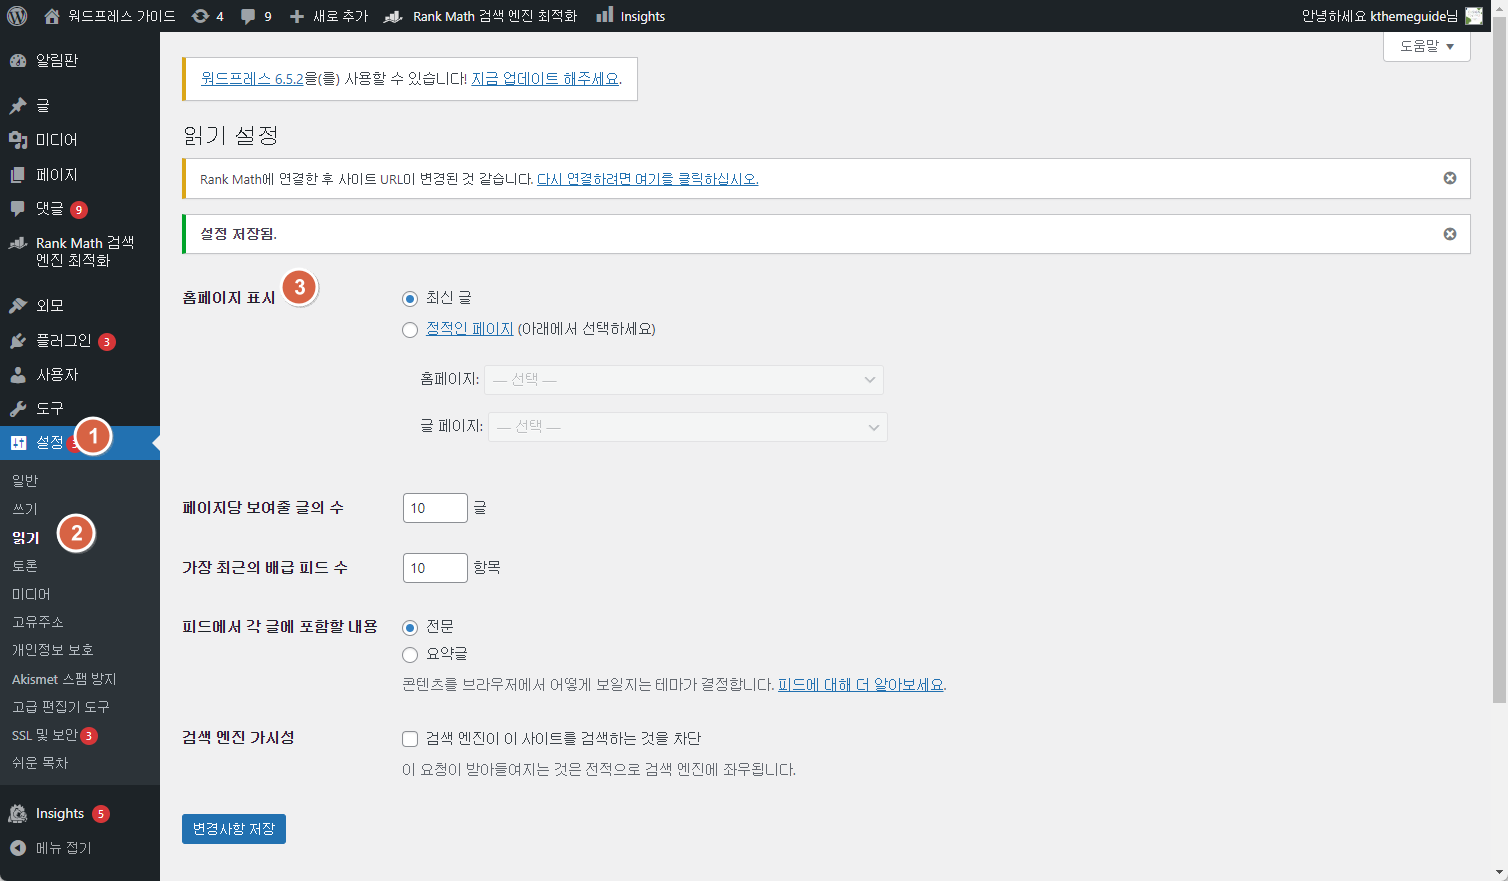Click the 사용자 users icon
The width and height of the screenshot is (1508, 881).
point(18,375)
